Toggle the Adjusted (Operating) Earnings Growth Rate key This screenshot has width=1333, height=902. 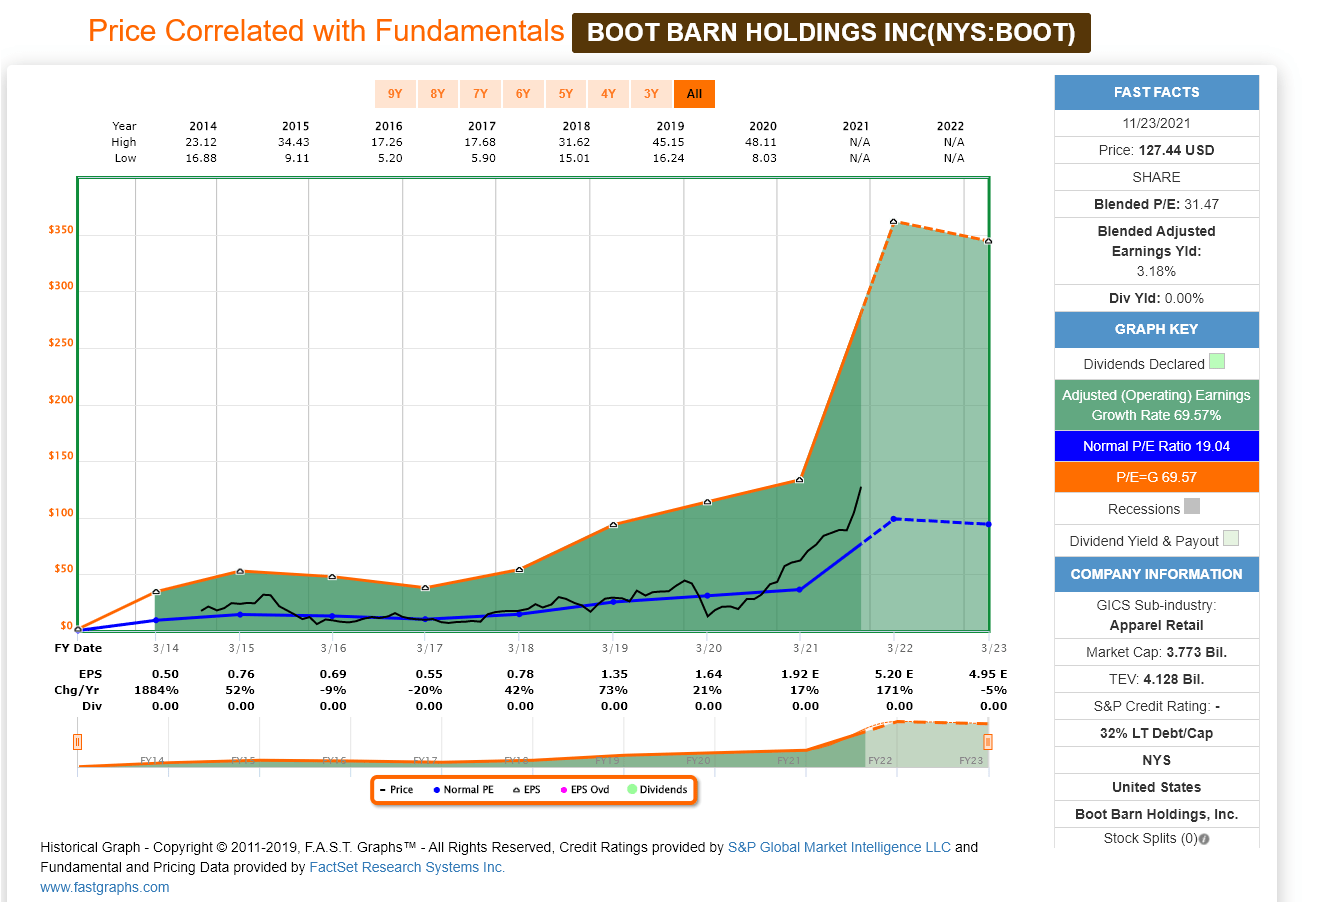tap(1156, 405)
